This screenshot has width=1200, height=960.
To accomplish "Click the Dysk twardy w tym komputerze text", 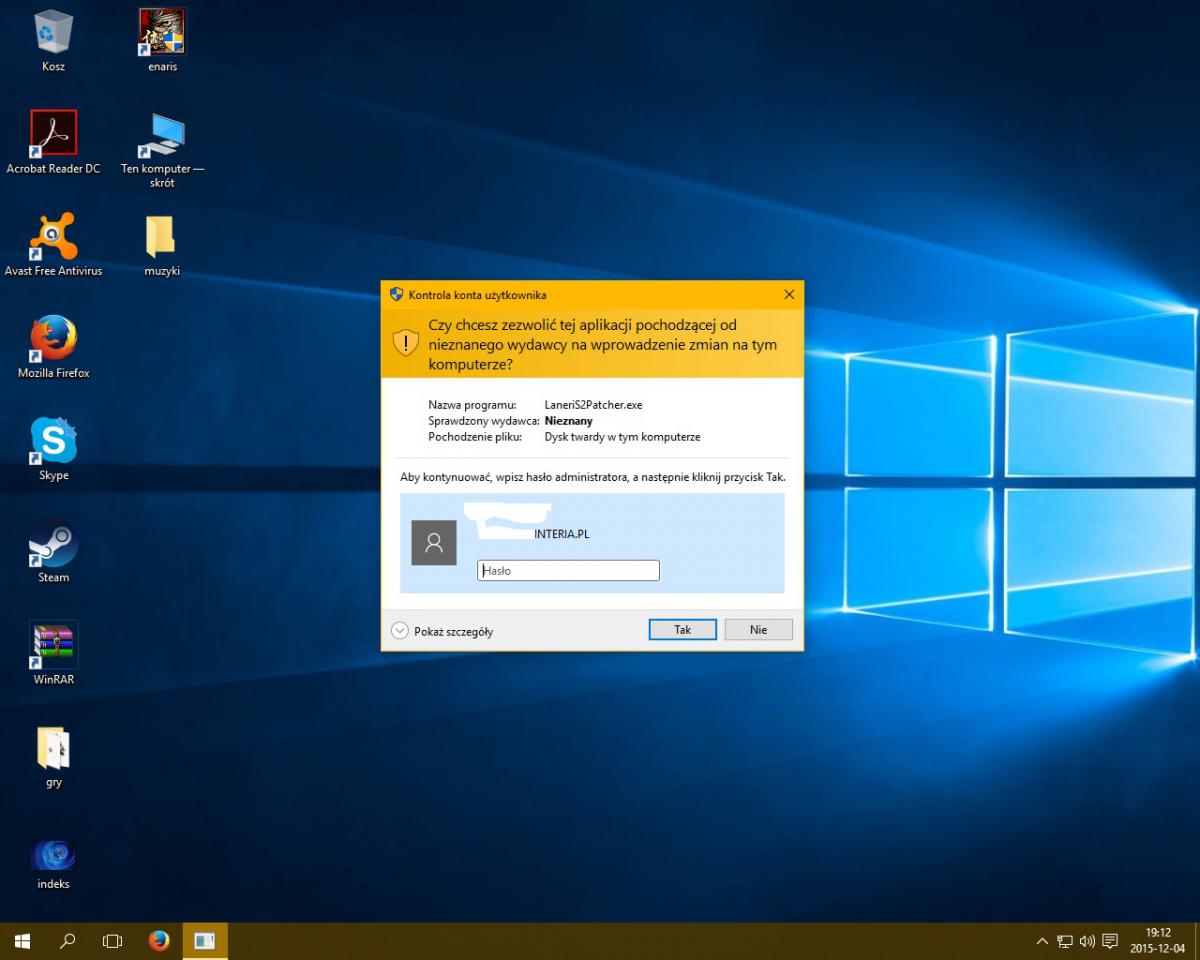I will pos(622,437).
